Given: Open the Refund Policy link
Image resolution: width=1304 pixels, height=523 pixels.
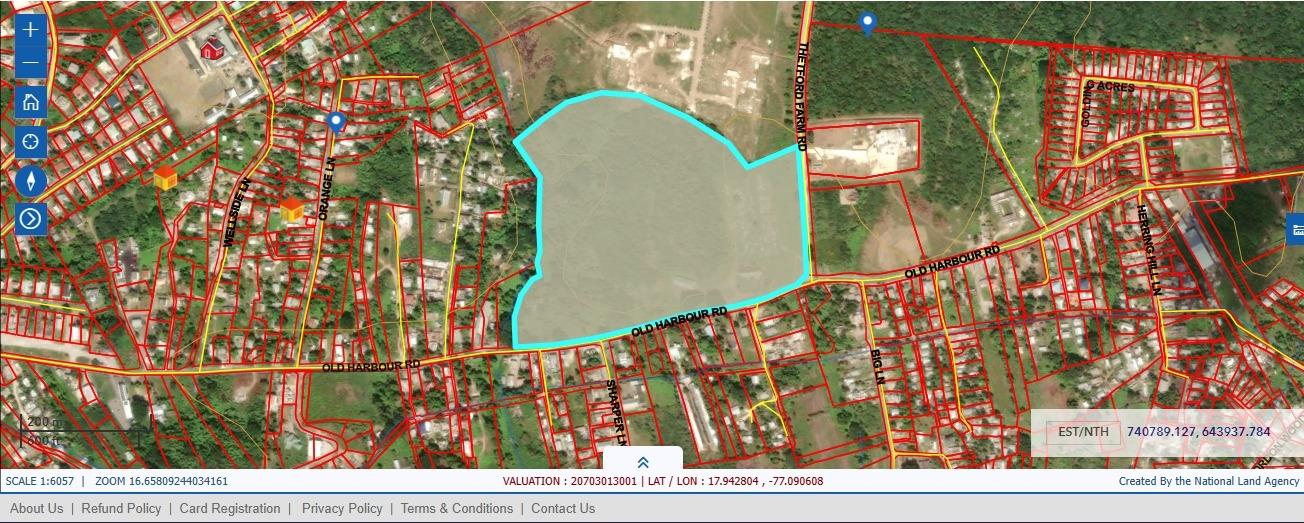Looking at the screenshot, I should [x=121, y=508].
